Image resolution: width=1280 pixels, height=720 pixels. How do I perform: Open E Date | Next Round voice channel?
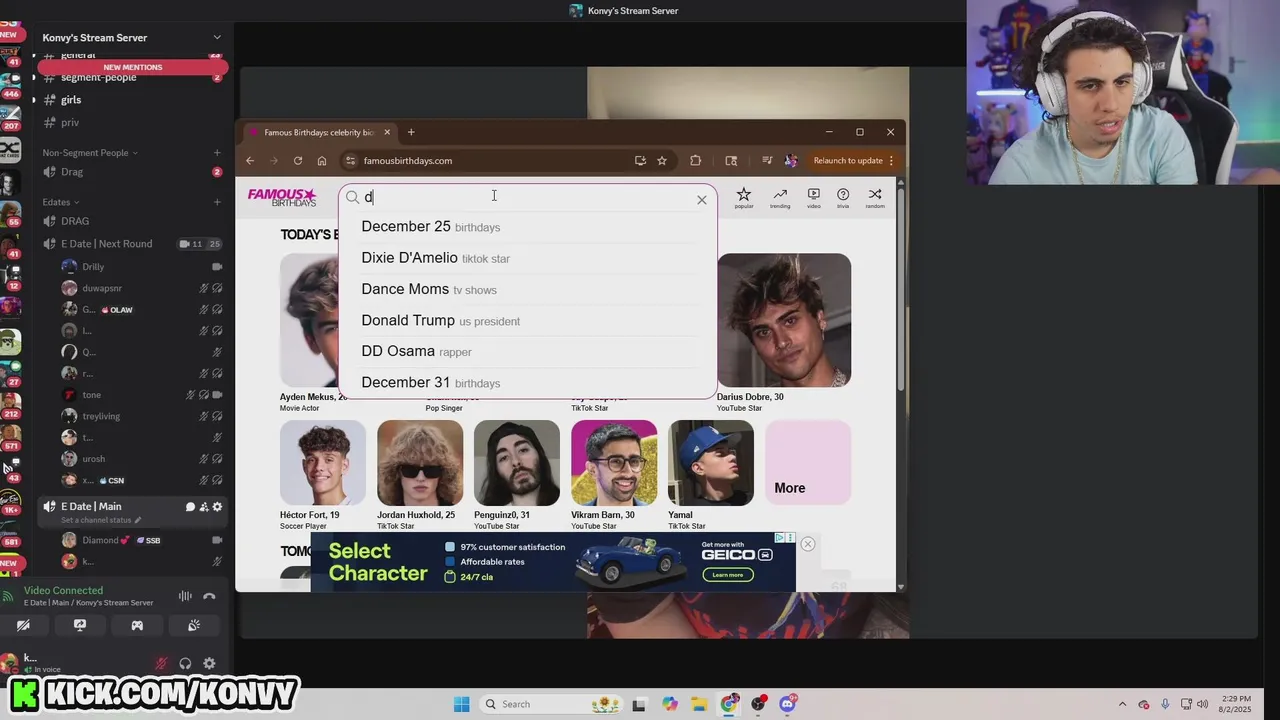106,244
